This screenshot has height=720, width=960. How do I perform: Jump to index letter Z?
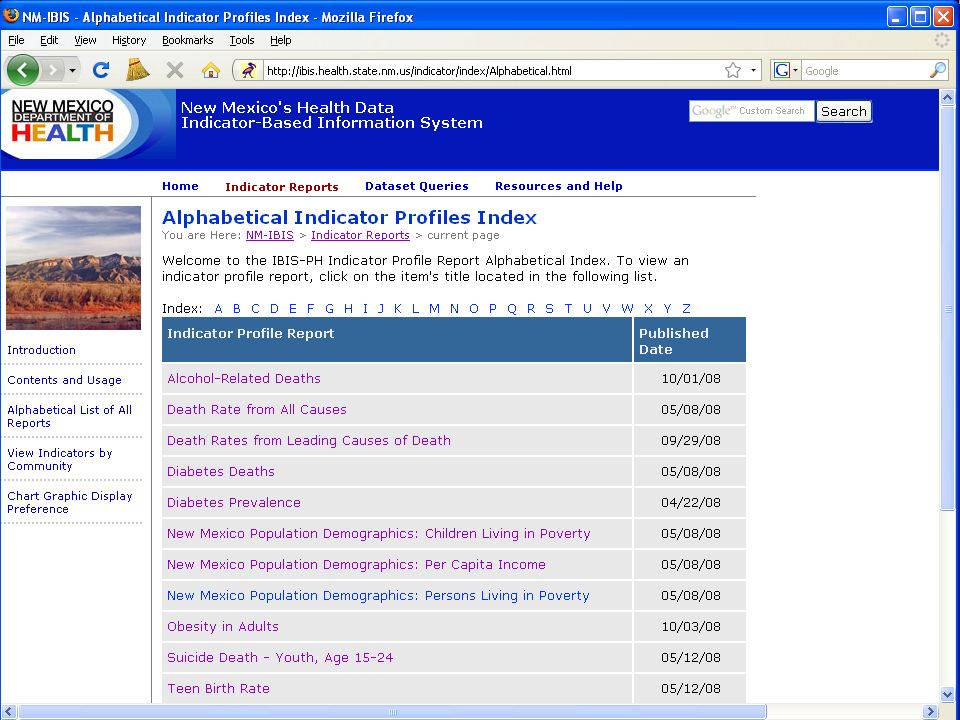(686, 309)
